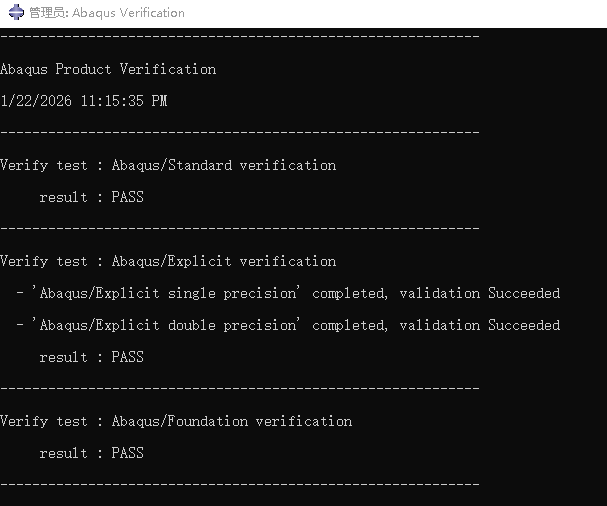Click the timestamp 1/22/2026 11:15:35 PM
This screenshot has height=506, width=607.
(x=84, y=101)
